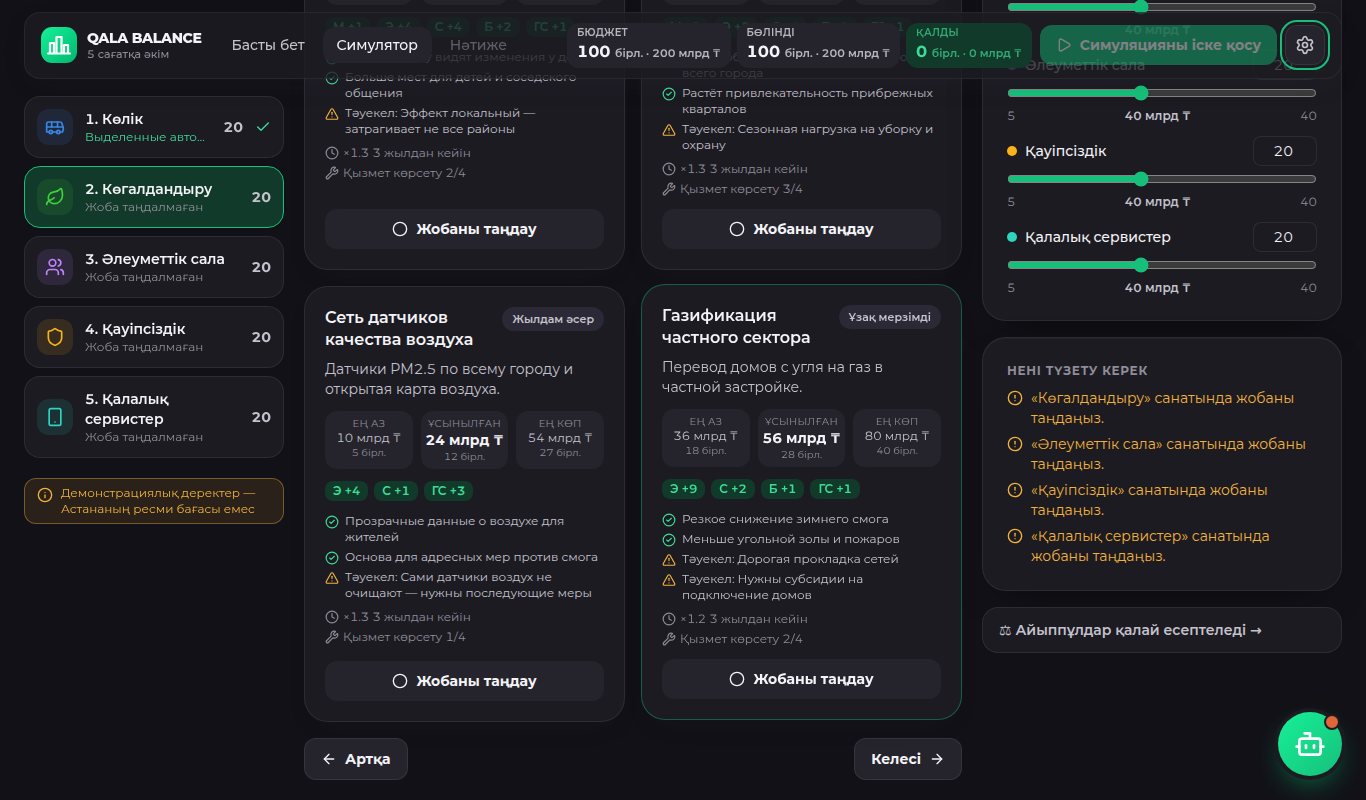This screenshot has height=800, width=1366.
Task: Click the bus icon for Көлік
Action: tap(55, 127)
